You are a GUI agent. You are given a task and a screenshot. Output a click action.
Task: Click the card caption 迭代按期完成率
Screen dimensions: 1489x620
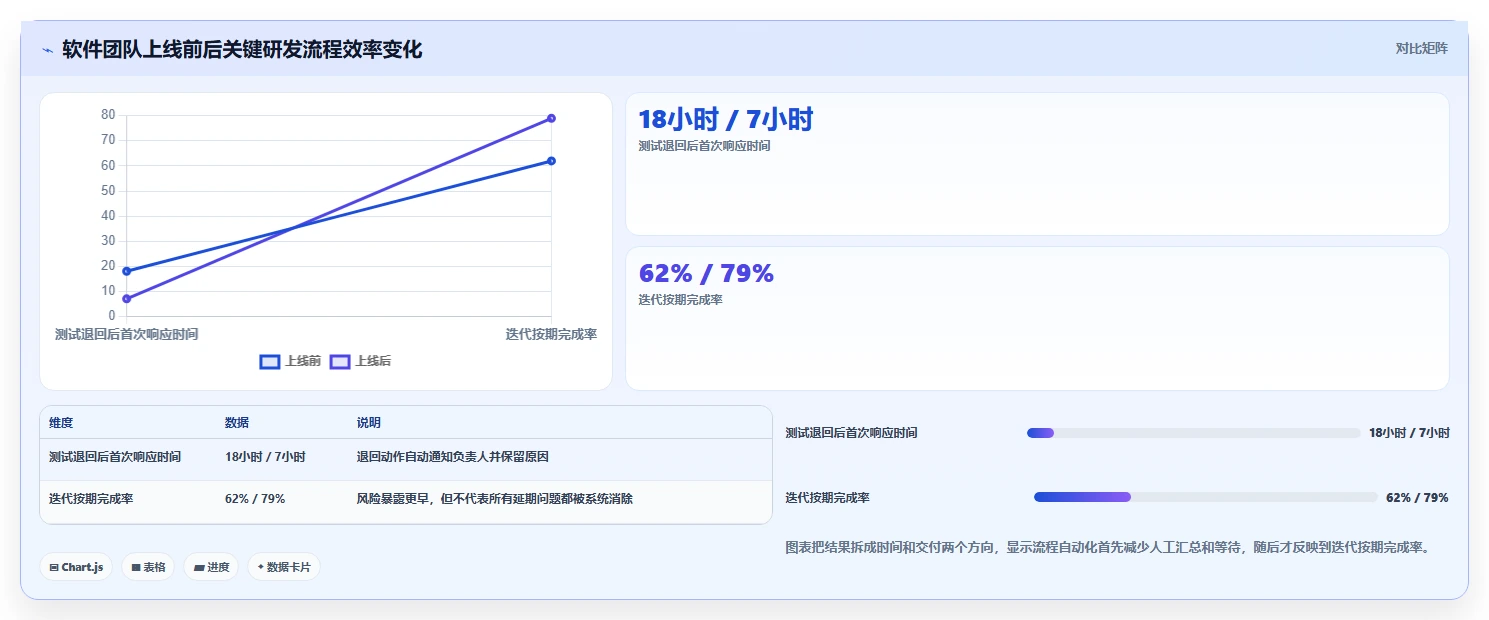pos(680,300)
